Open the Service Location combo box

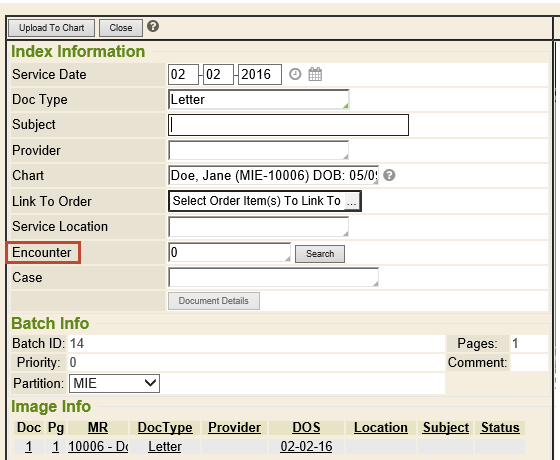[258, 226]
